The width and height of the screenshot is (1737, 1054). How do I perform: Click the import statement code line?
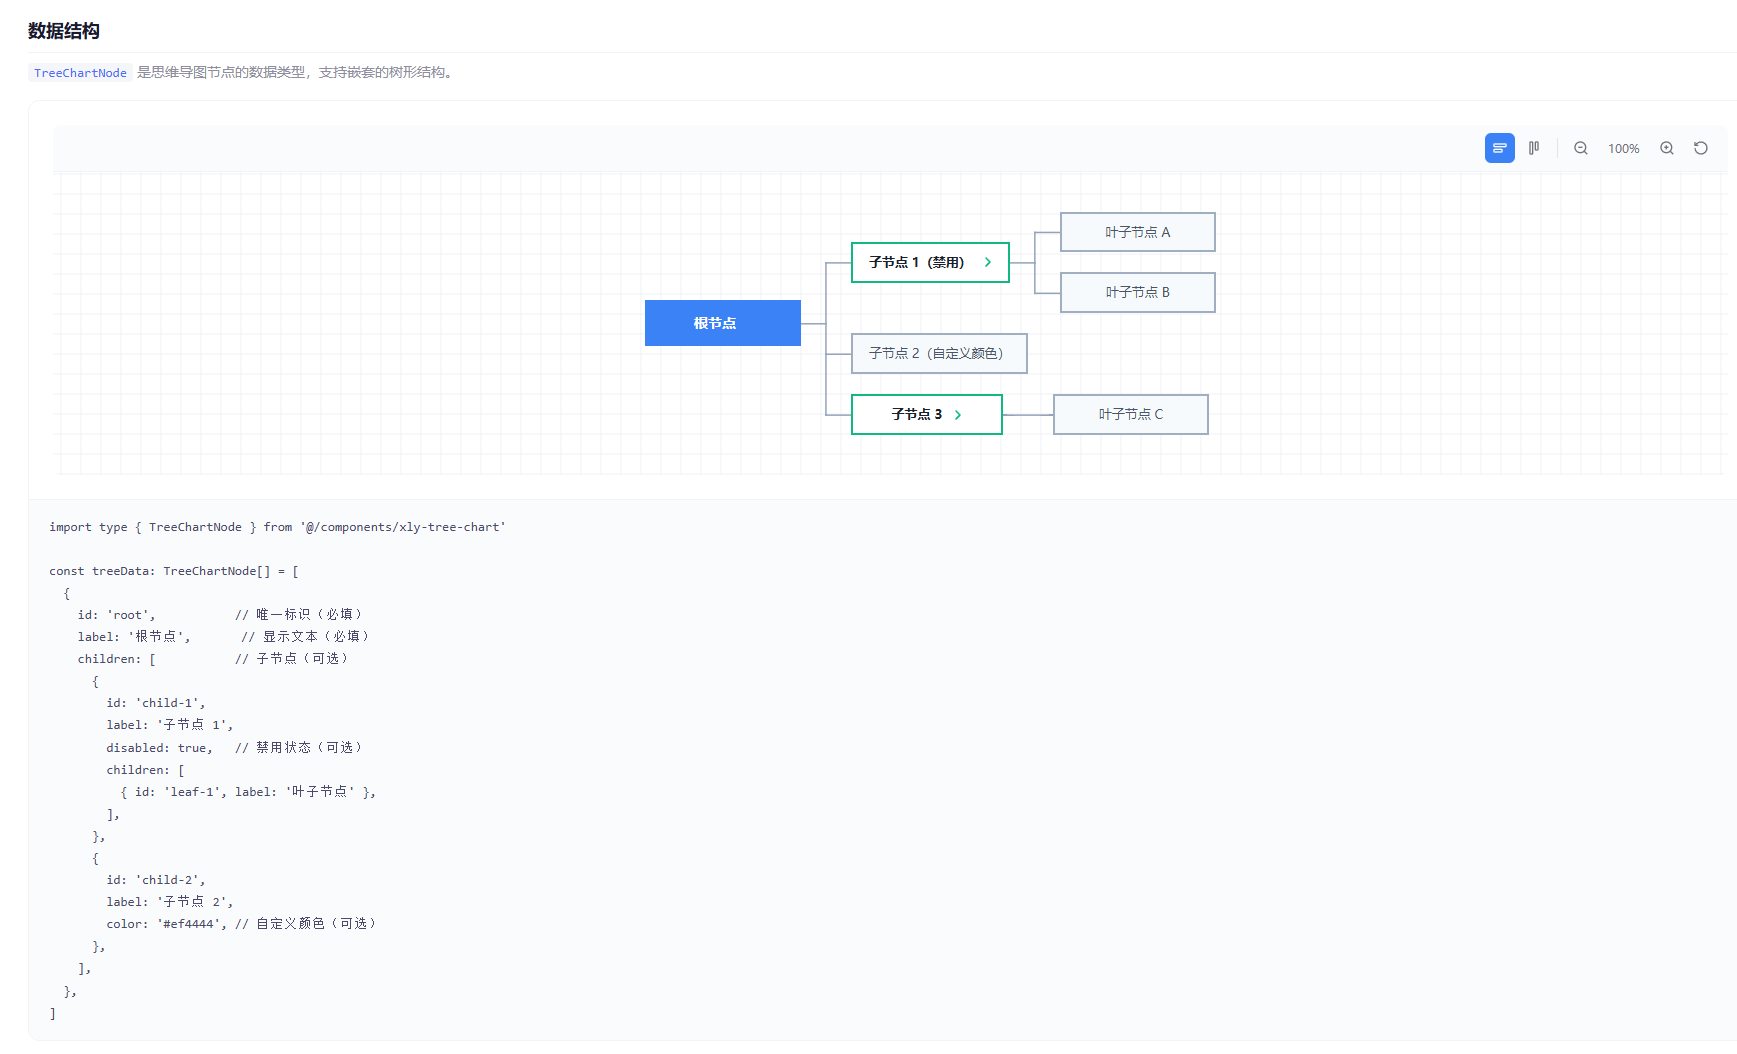pos(277,527)
